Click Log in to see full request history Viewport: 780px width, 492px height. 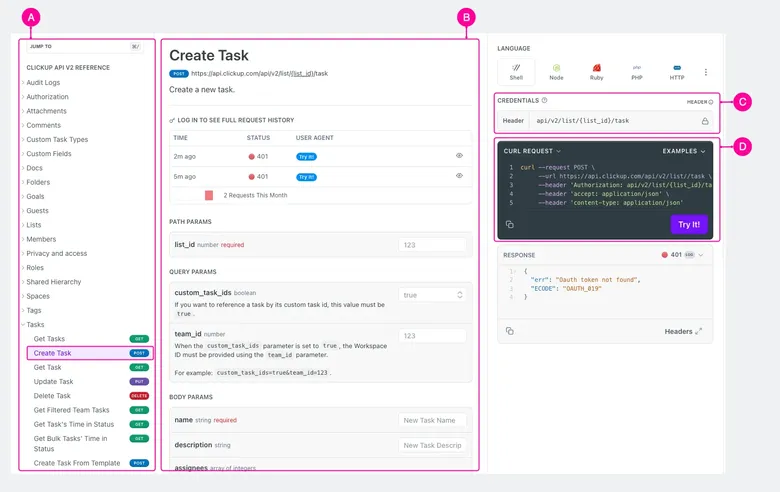(236, 120)
